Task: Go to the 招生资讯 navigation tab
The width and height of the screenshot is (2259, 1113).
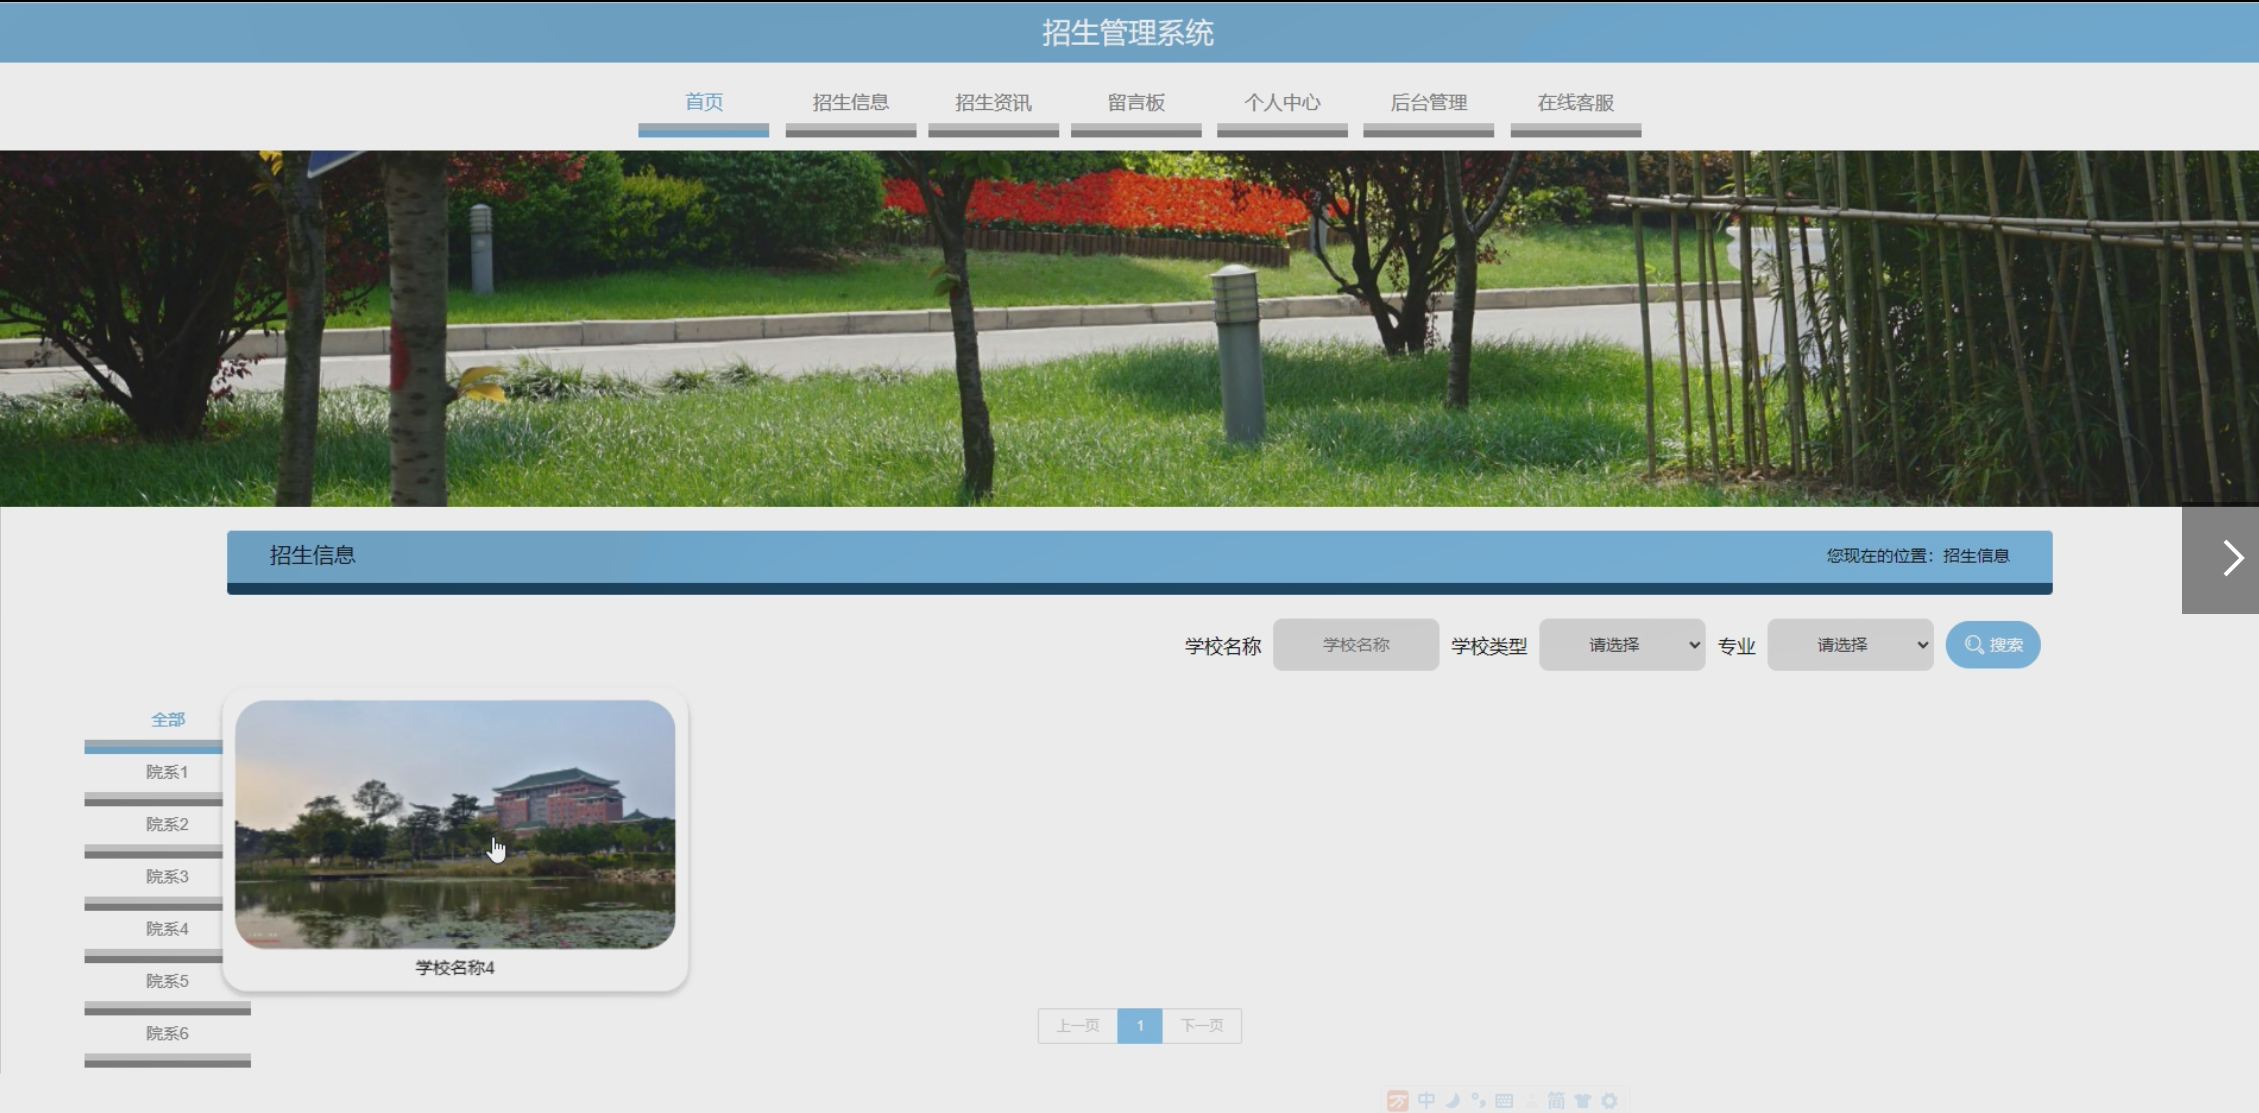Action: pos(992,103)
